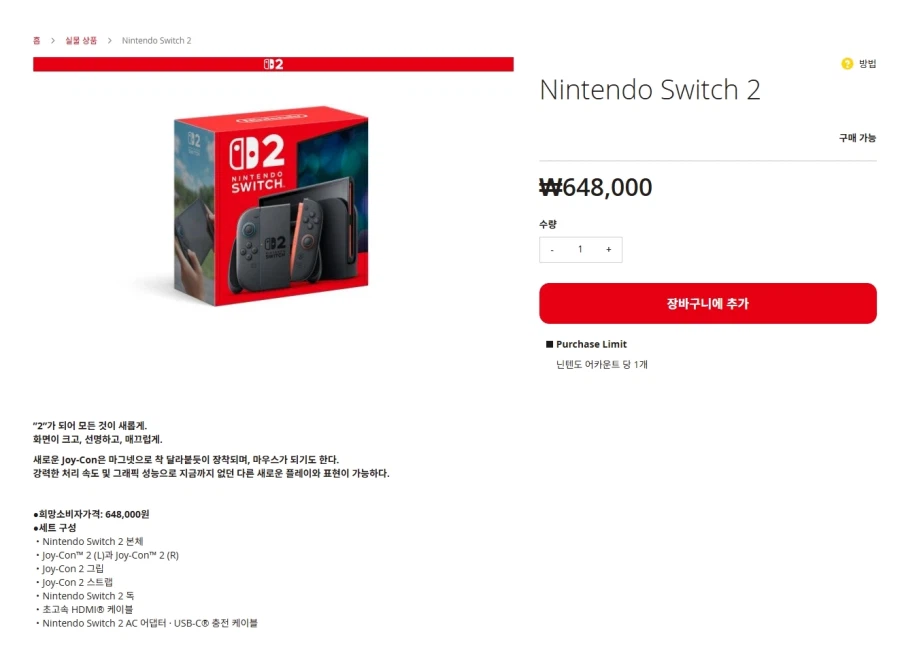The image size is (900, 647).
Task: Click the black square marker before Purchase Limit
Action: tap(548, 343)
